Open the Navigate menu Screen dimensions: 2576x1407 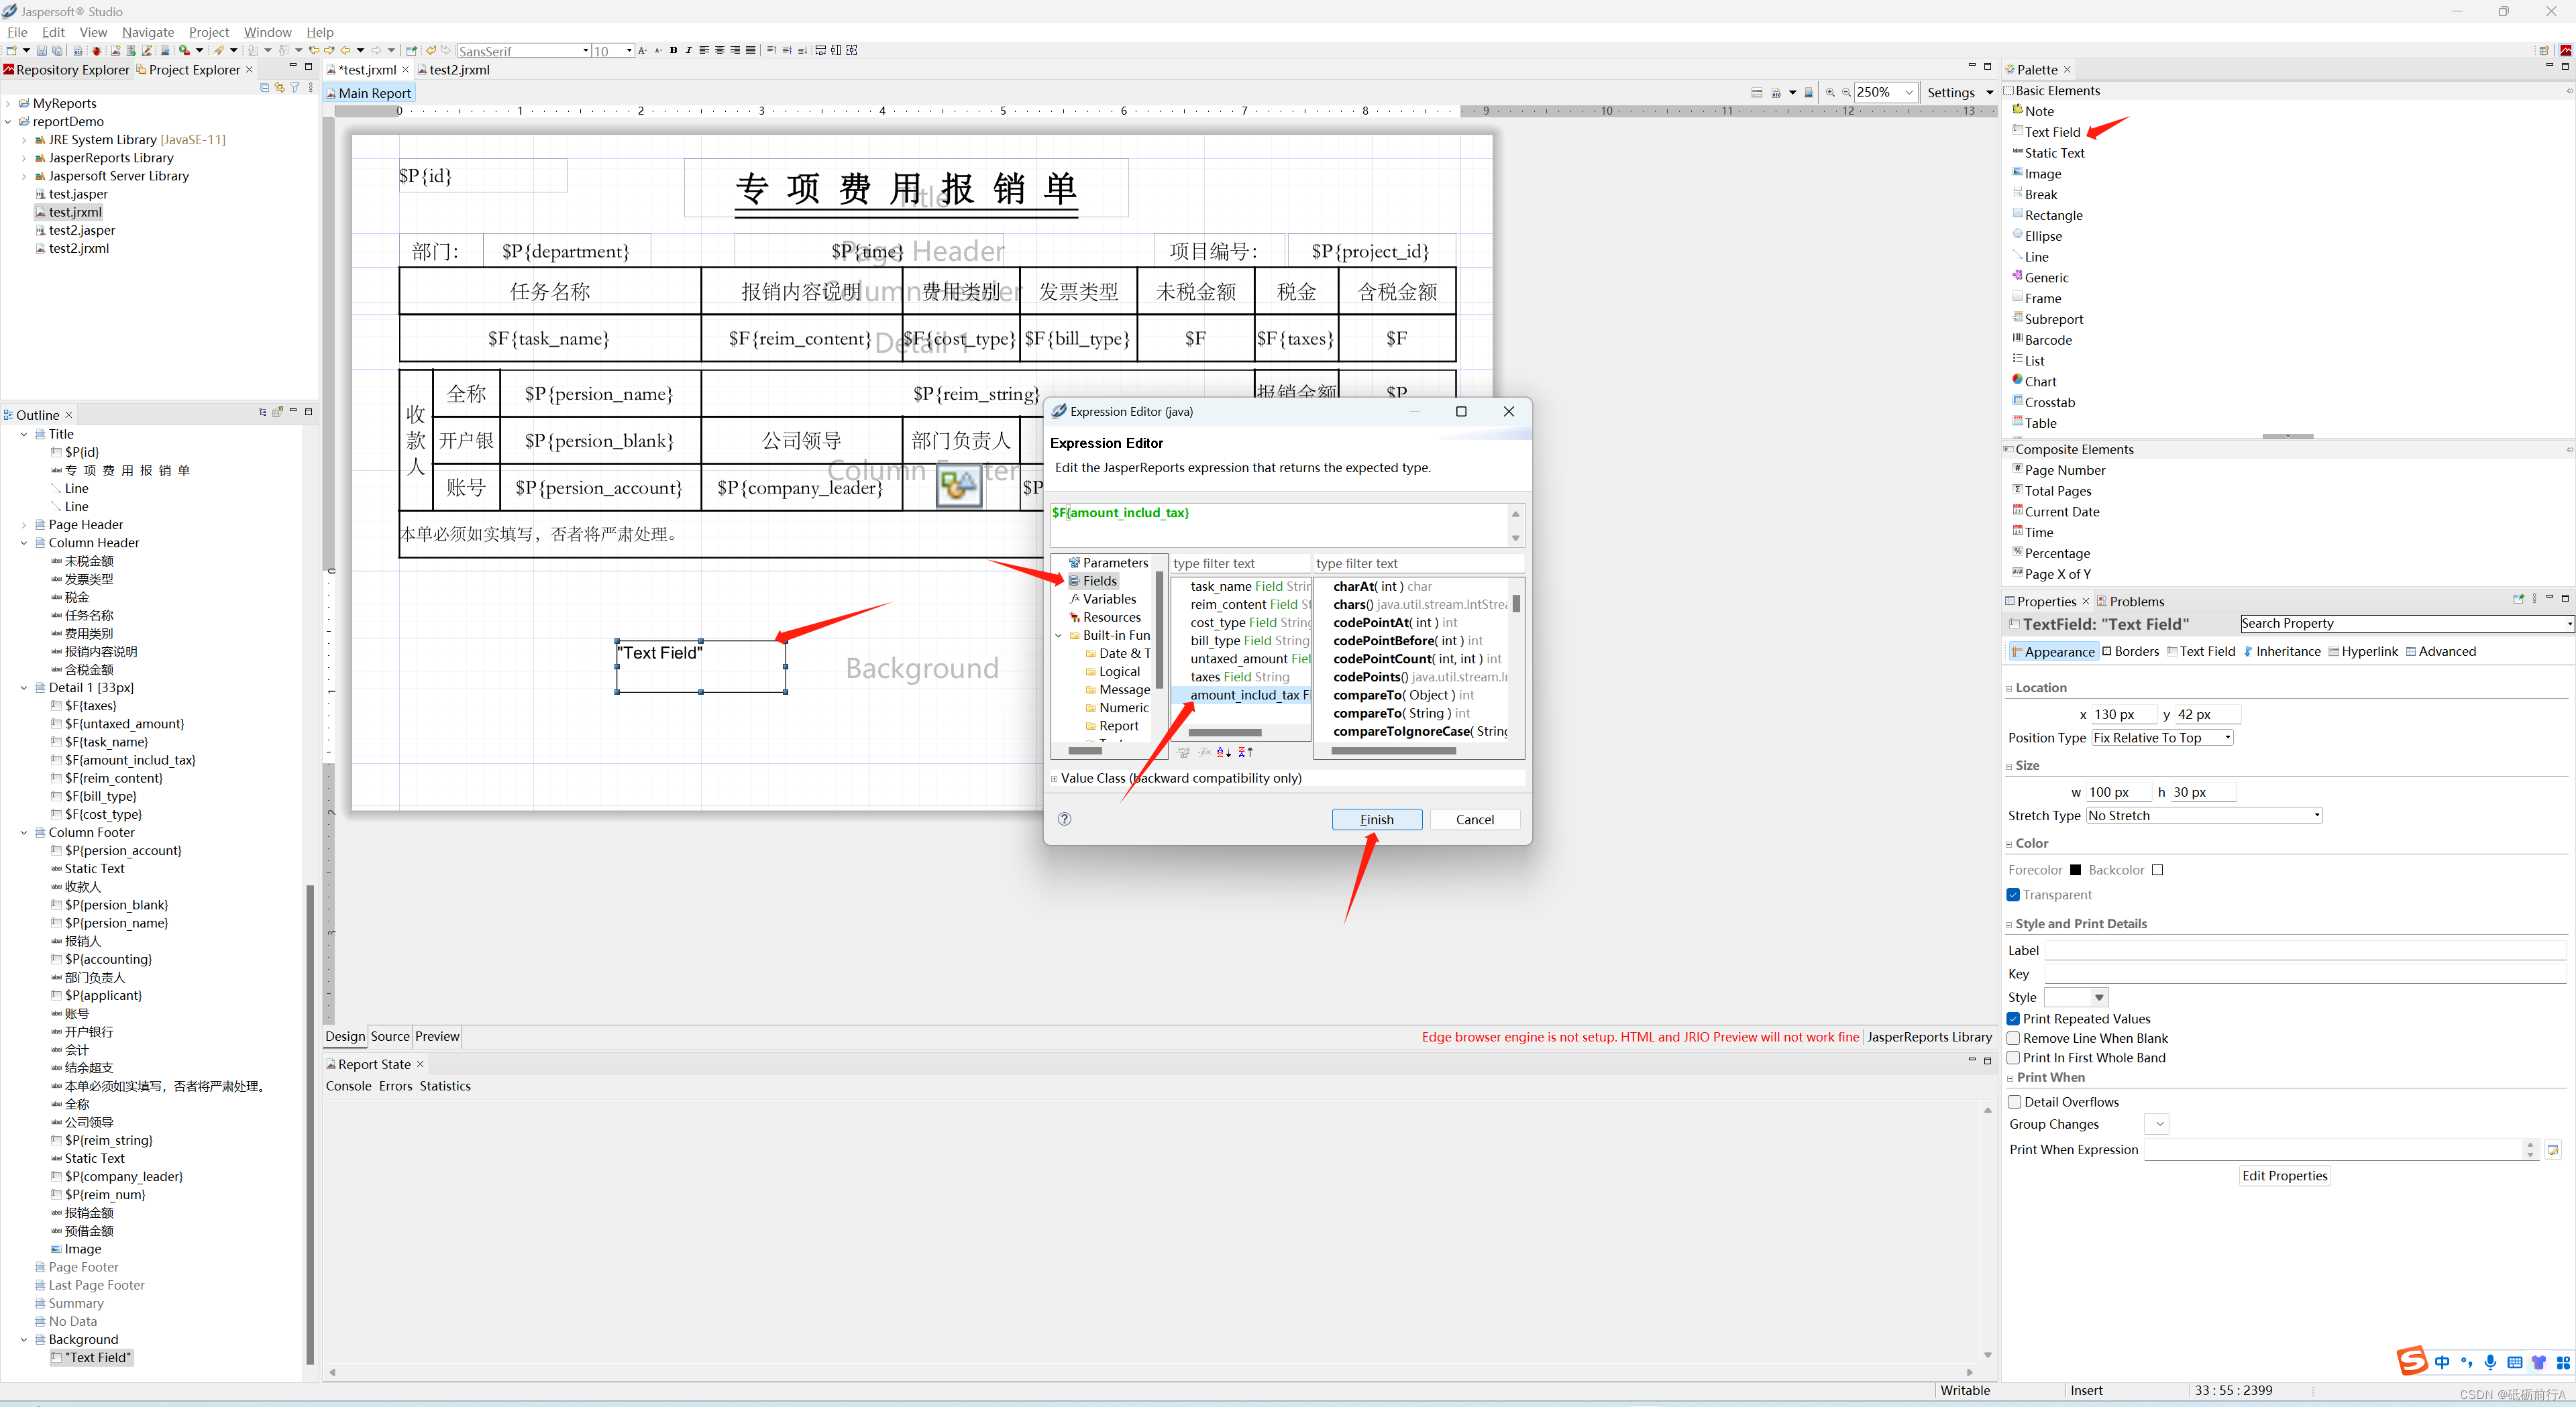(x=148, y=32)
